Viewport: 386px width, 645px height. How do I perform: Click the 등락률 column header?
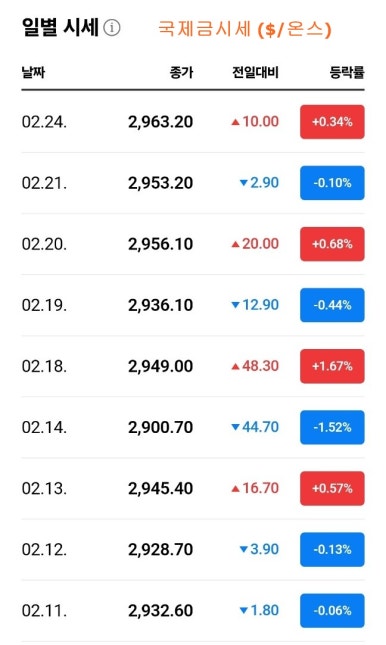[347, 73]
